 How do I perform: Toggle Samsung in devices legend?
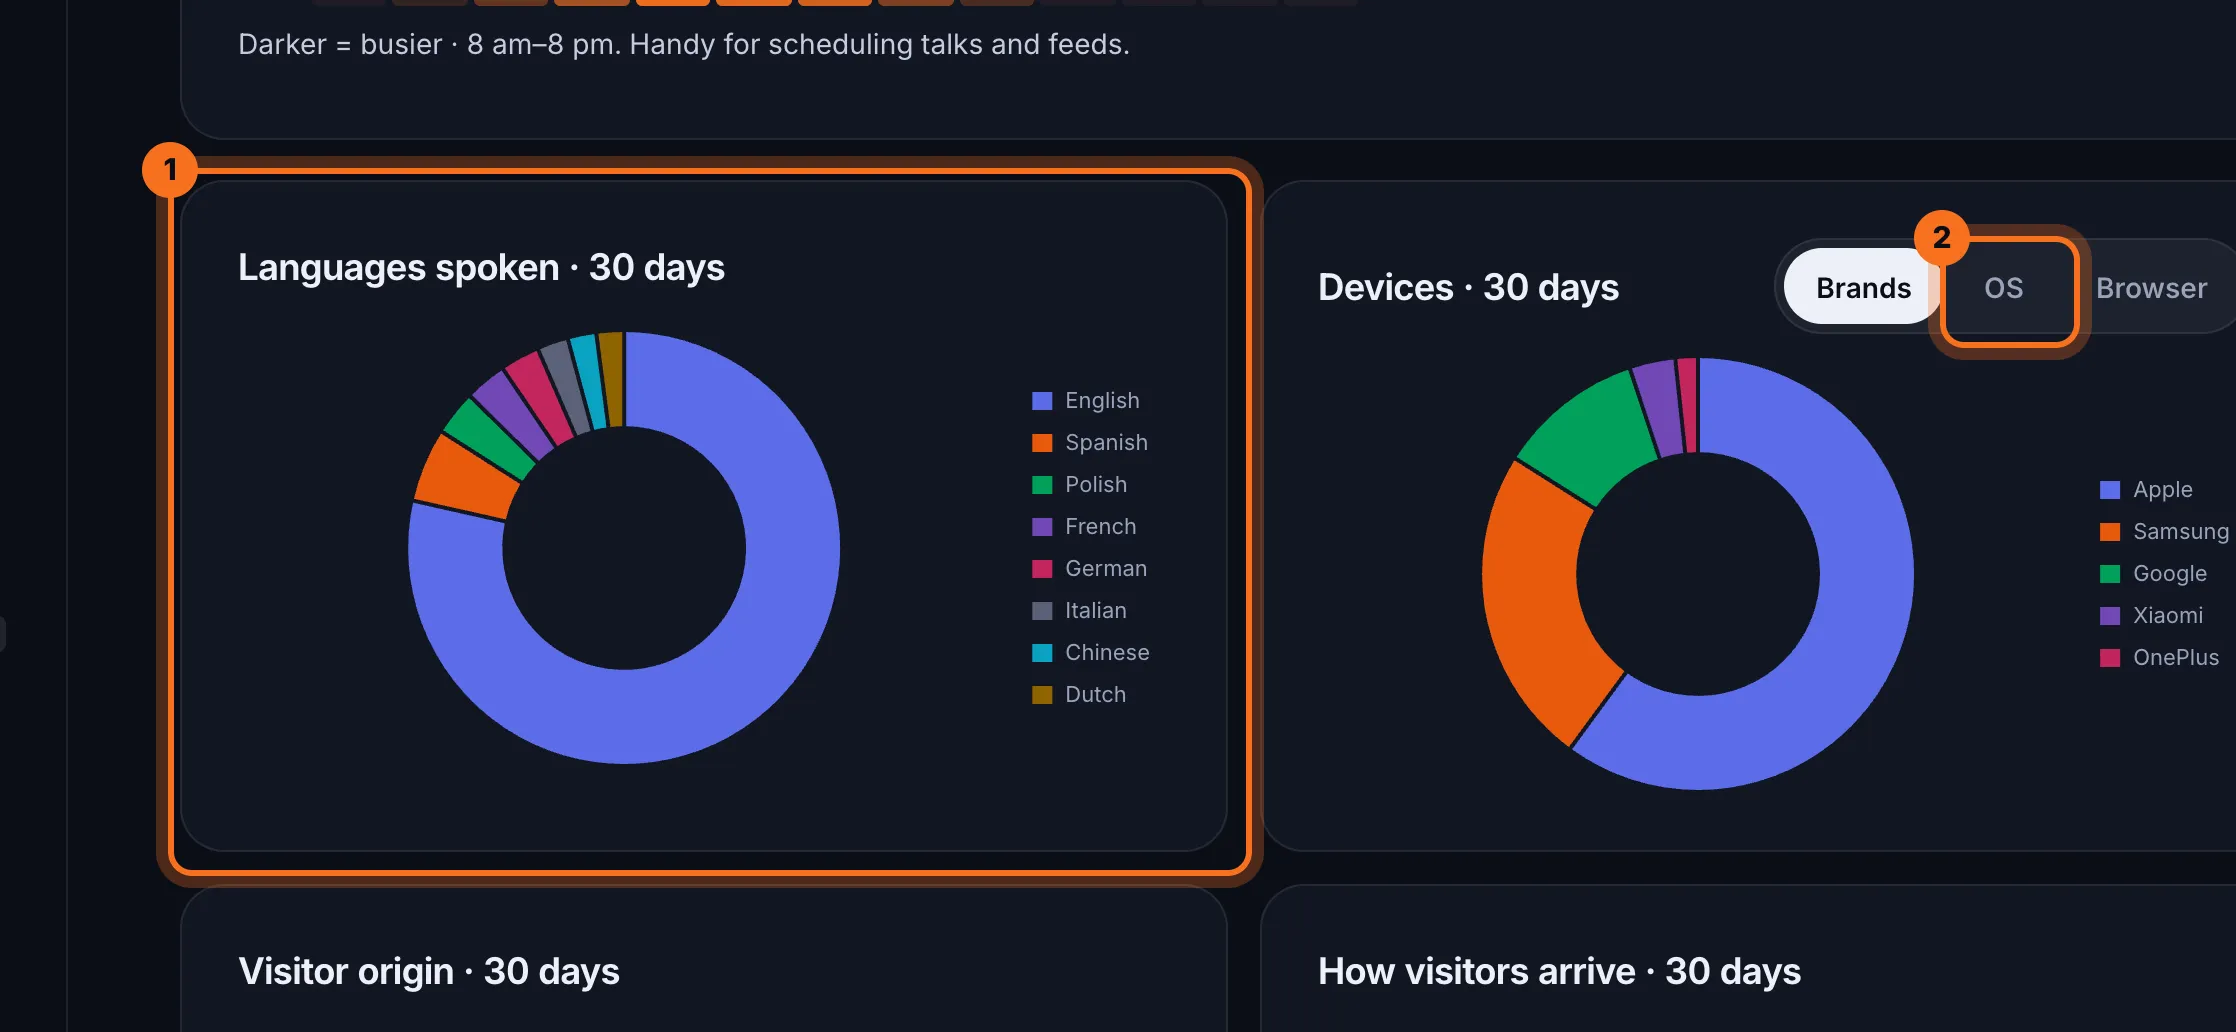pyautogui.click(x=2165, y=531)
